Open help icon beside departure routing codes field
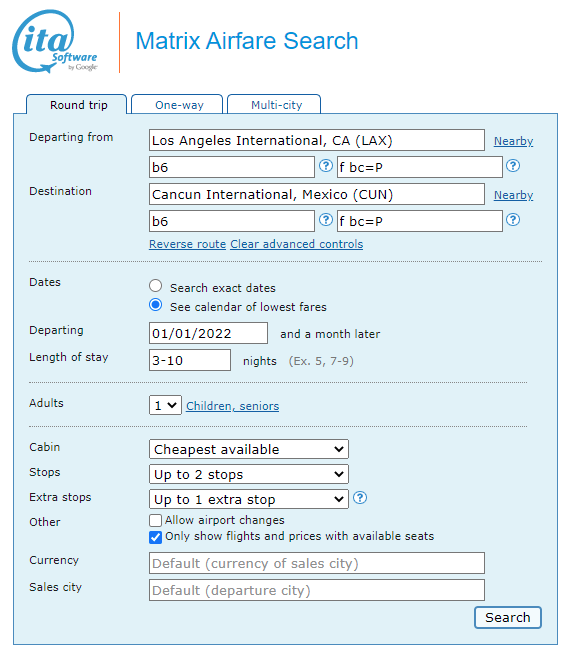The width and height of the screenshot is (570, 669). 326,166
